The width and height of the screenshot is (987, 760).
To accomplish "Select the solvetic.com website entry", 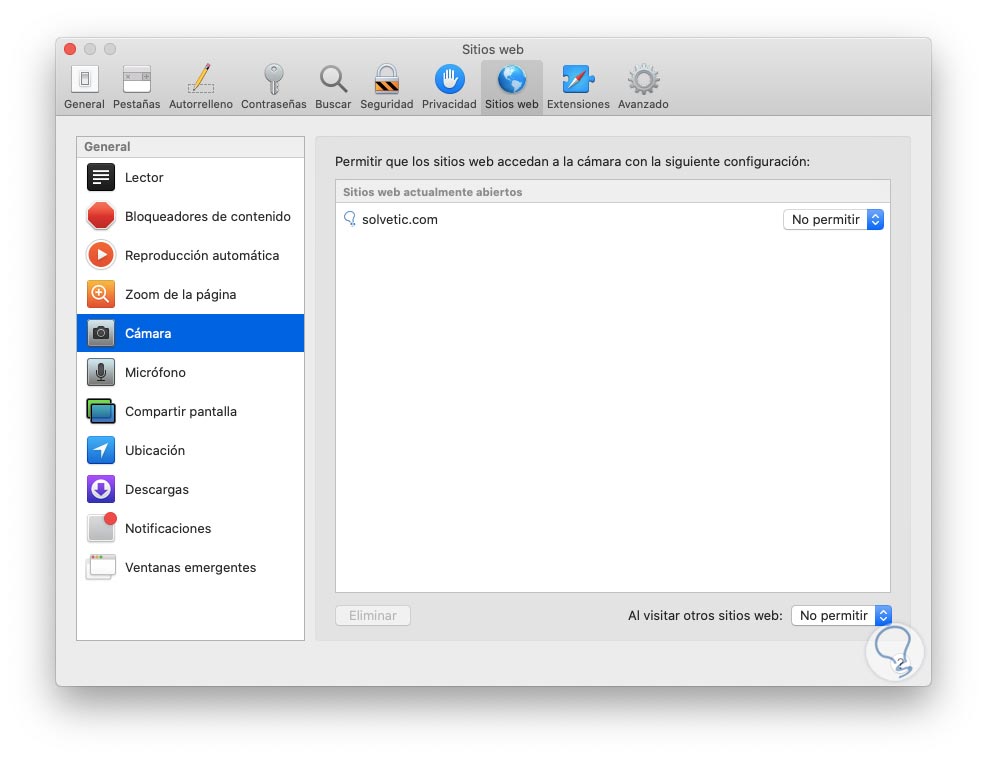I will [x=399, y=219].
